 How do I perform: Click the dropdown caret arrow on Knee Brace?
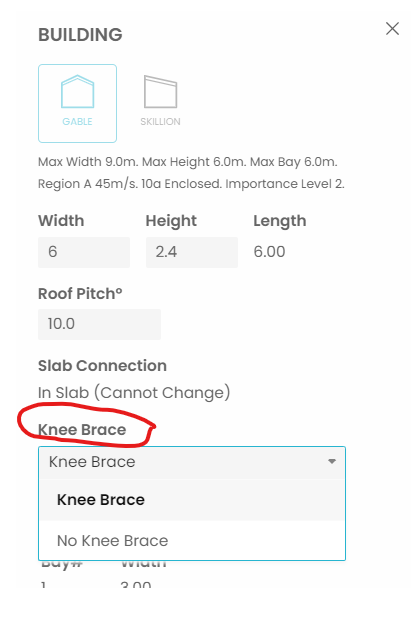point(332,461)
